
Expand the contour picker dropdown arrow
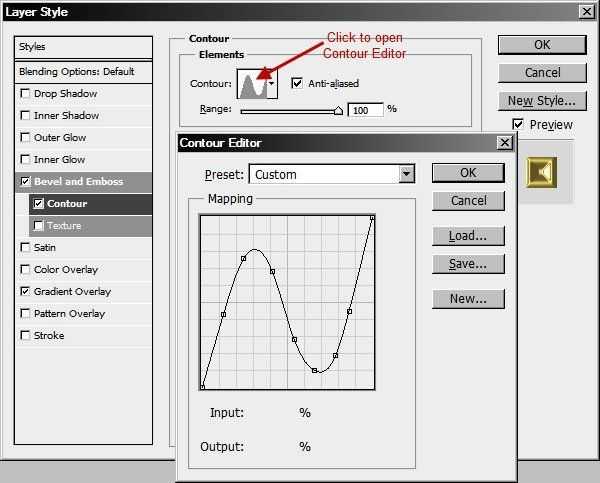pos(272,84)
